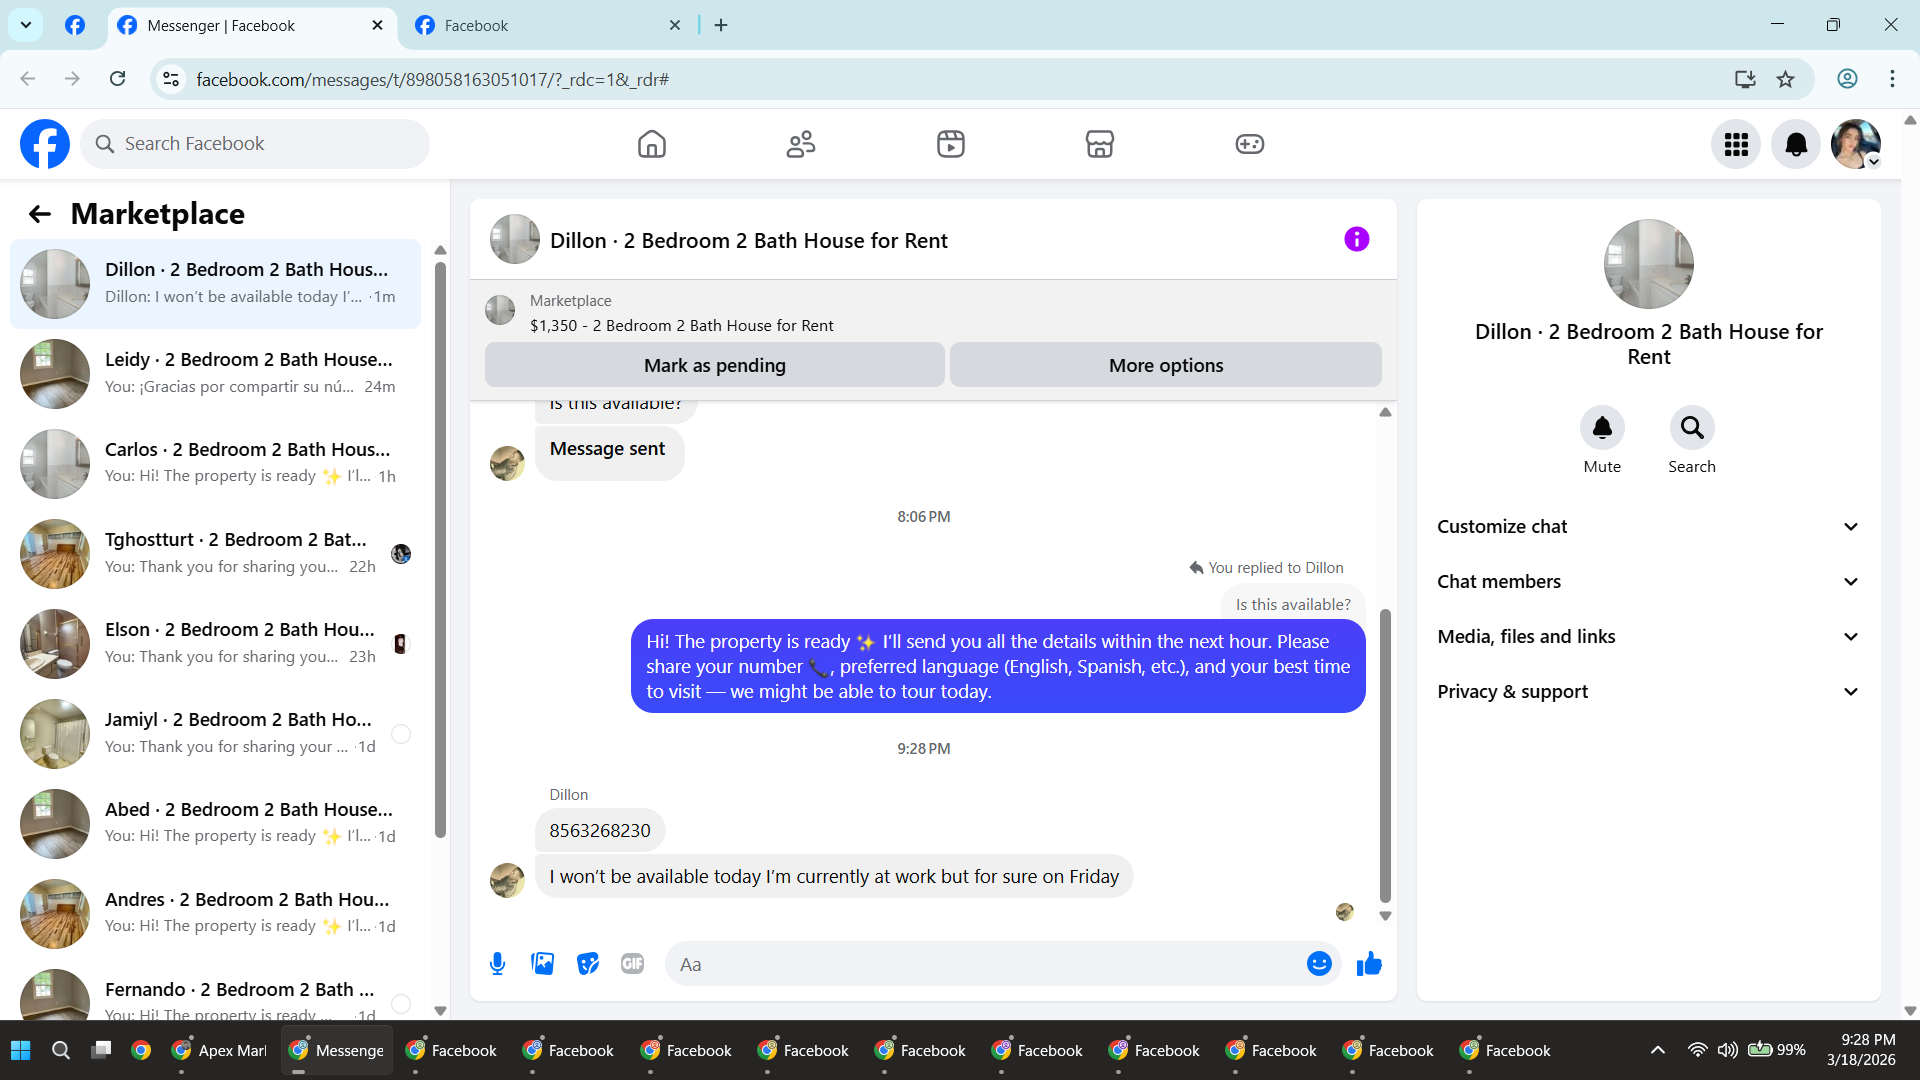Mute the Dillon conversation notifications
Viewport: 1920px width, 1080px height.
tap(1601, 428)
